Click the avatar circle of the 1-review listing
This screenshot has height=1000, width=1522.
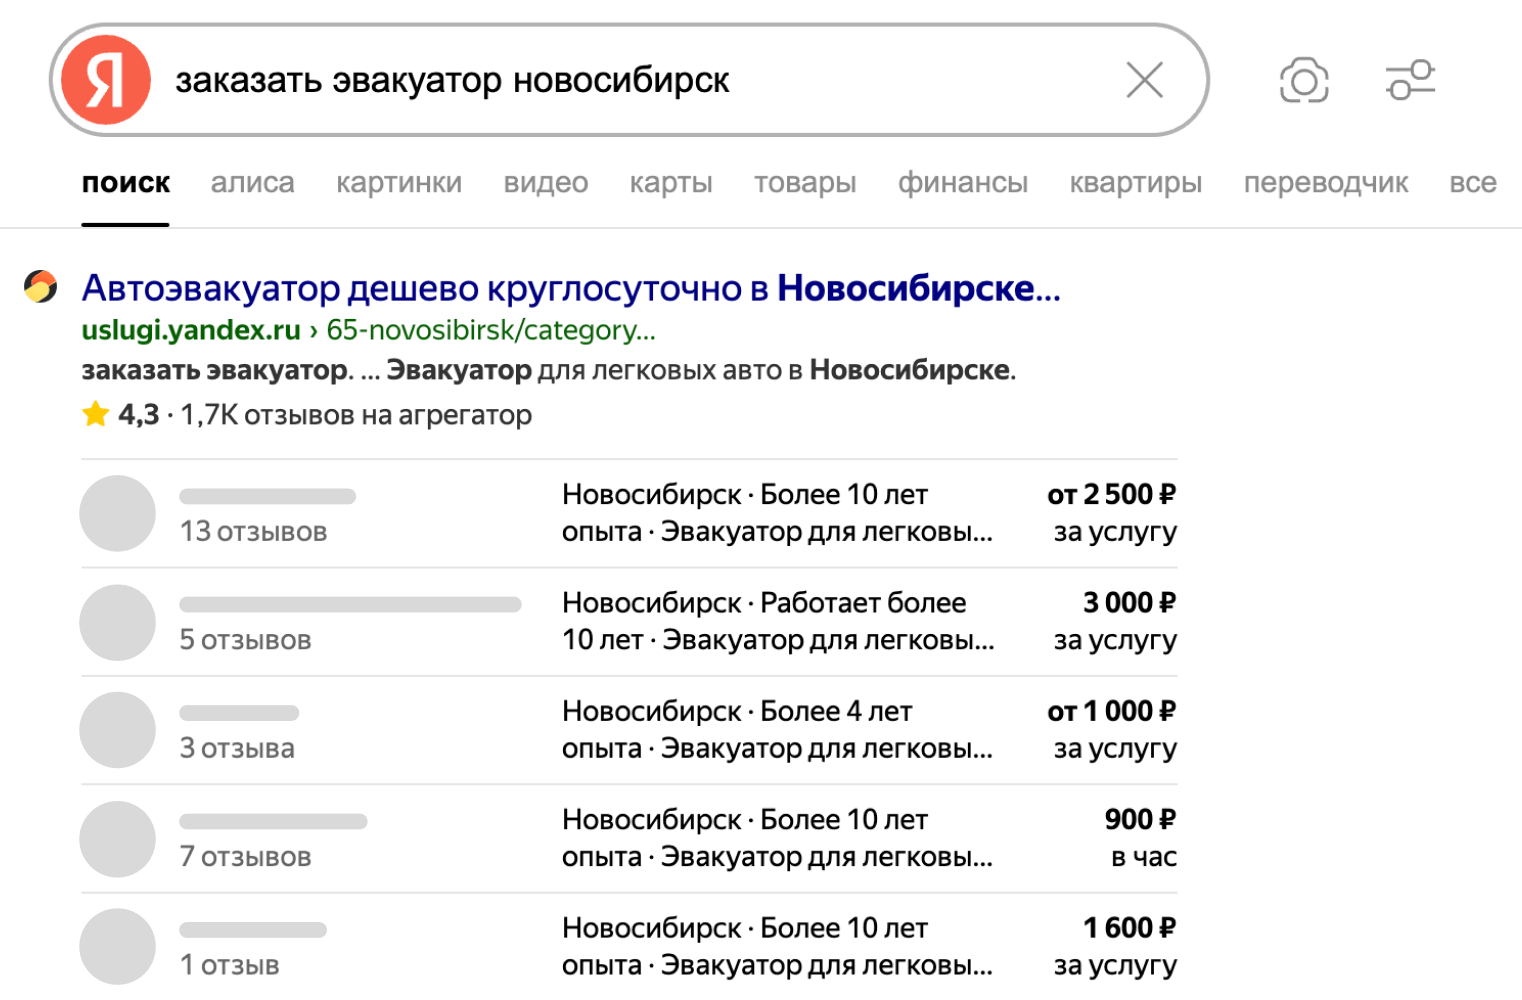point(117,946)
